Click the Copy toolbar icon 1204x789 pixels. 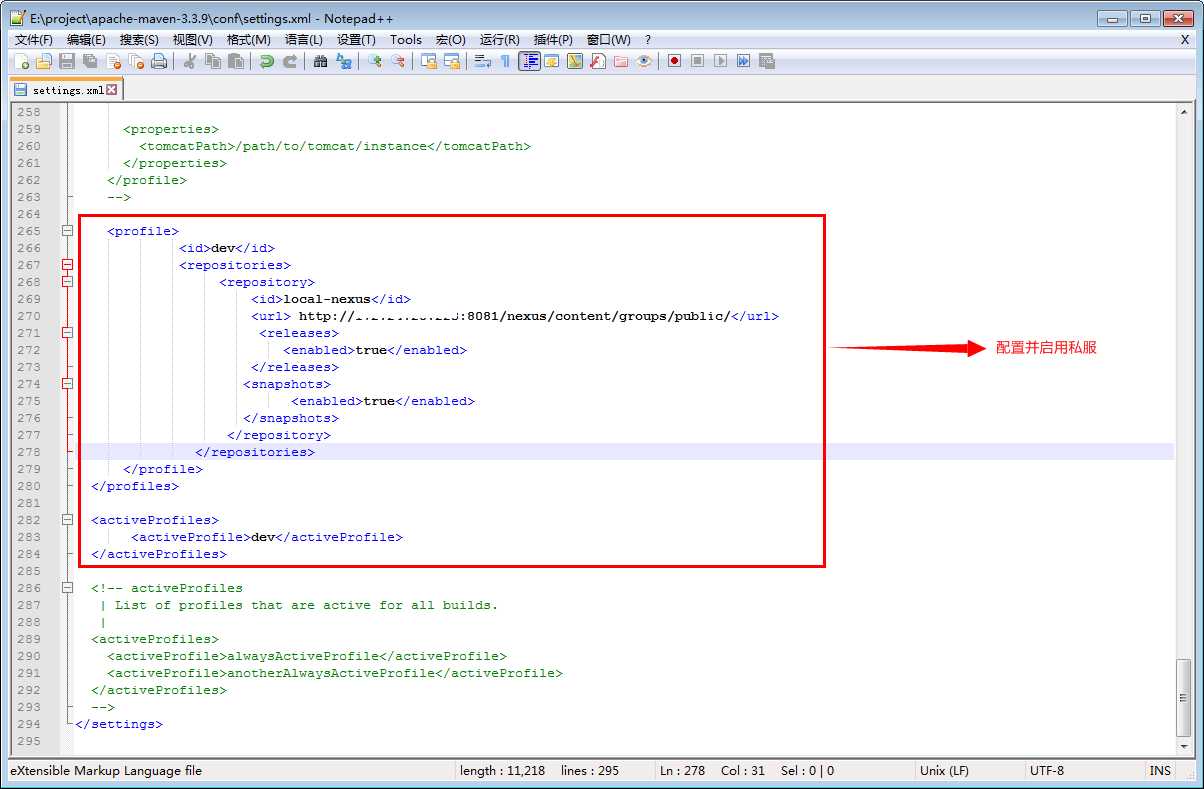tap(213, 61)
